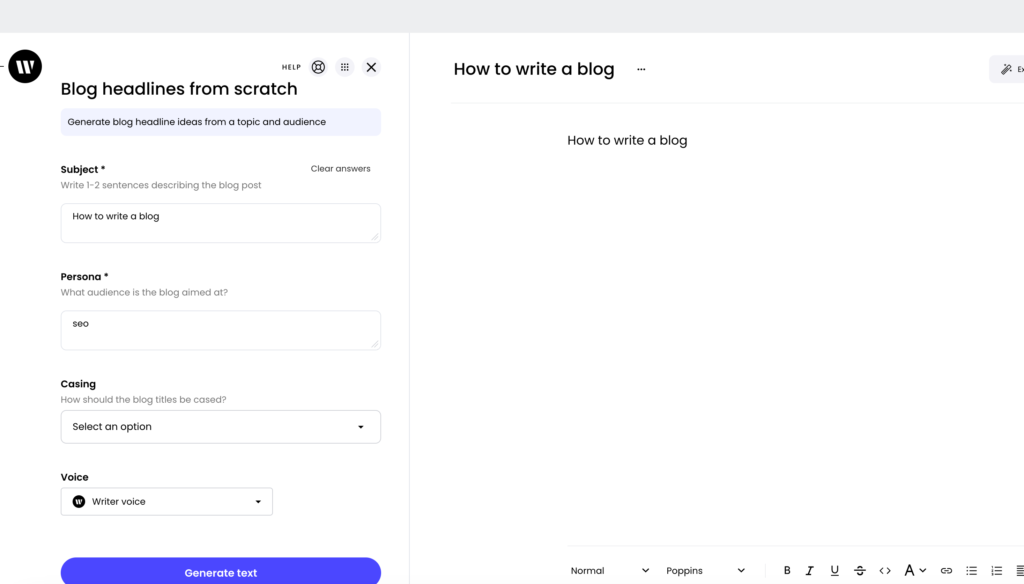Open the Poppins font dropdown

[x=705, y=570]
